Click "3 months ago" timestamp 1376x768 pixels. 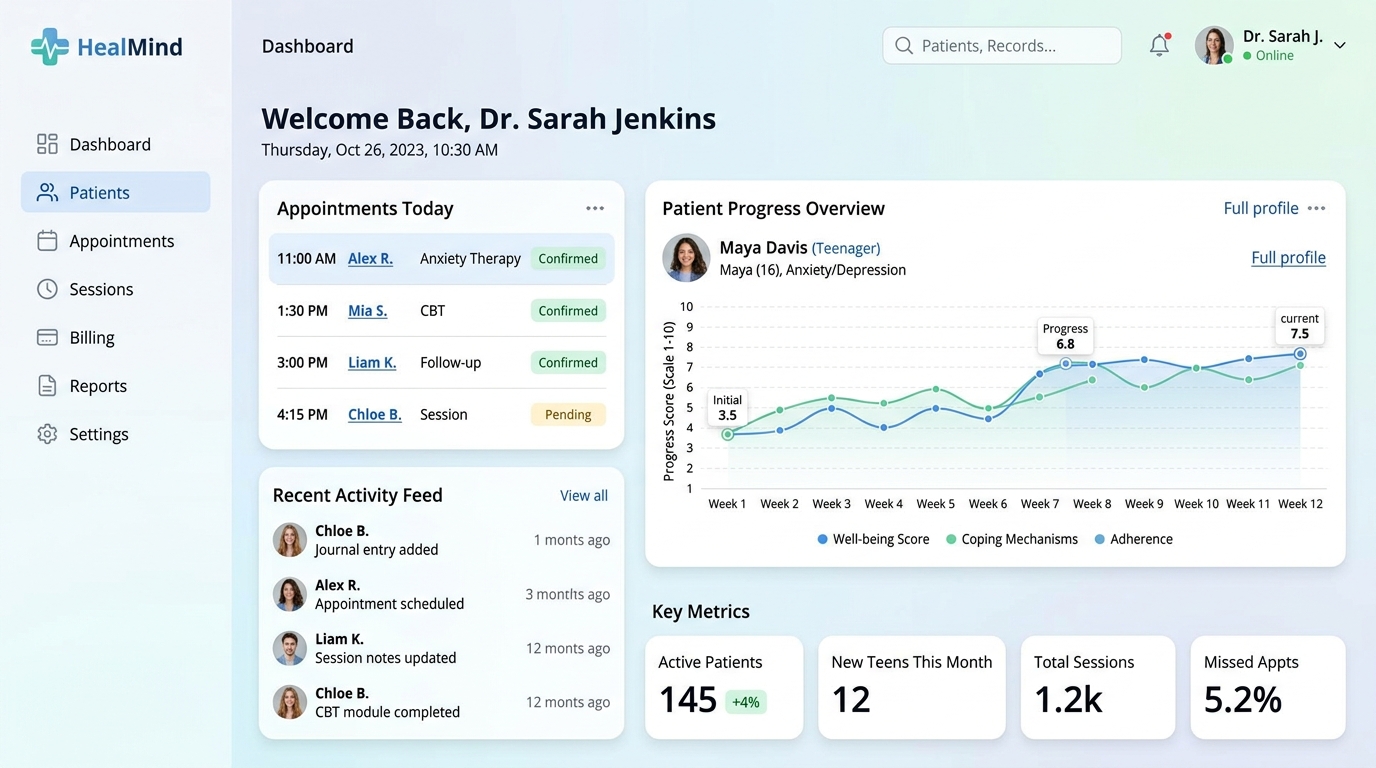(x=567, y=594)
